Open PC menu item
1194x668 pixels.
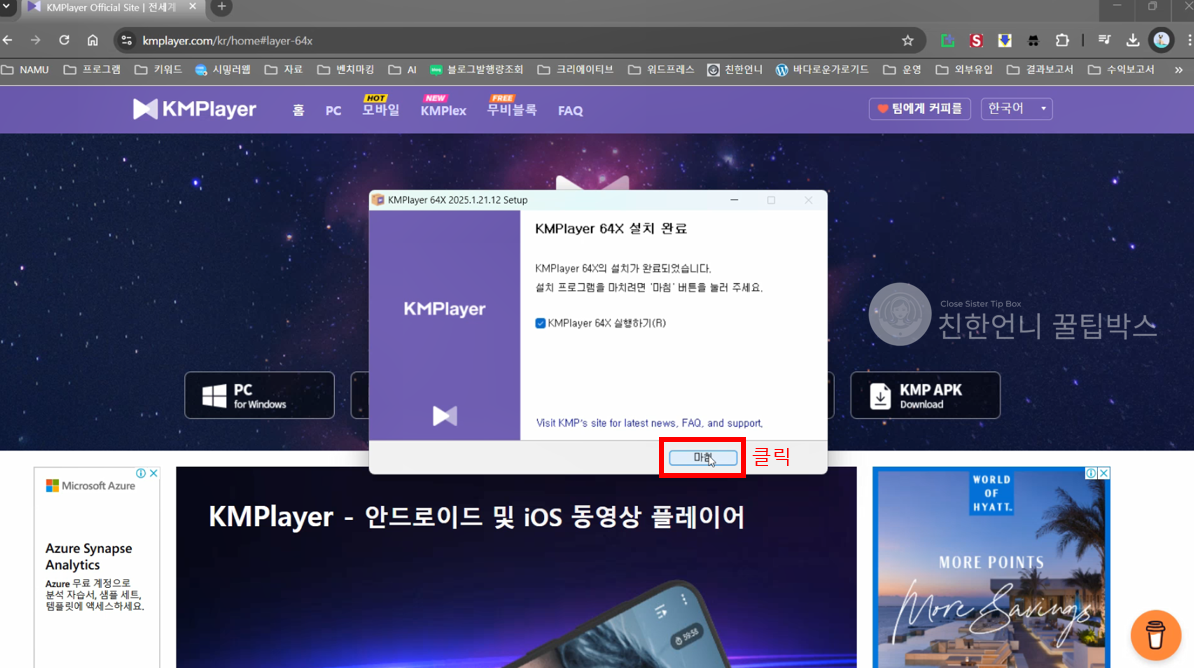point(334,110)
